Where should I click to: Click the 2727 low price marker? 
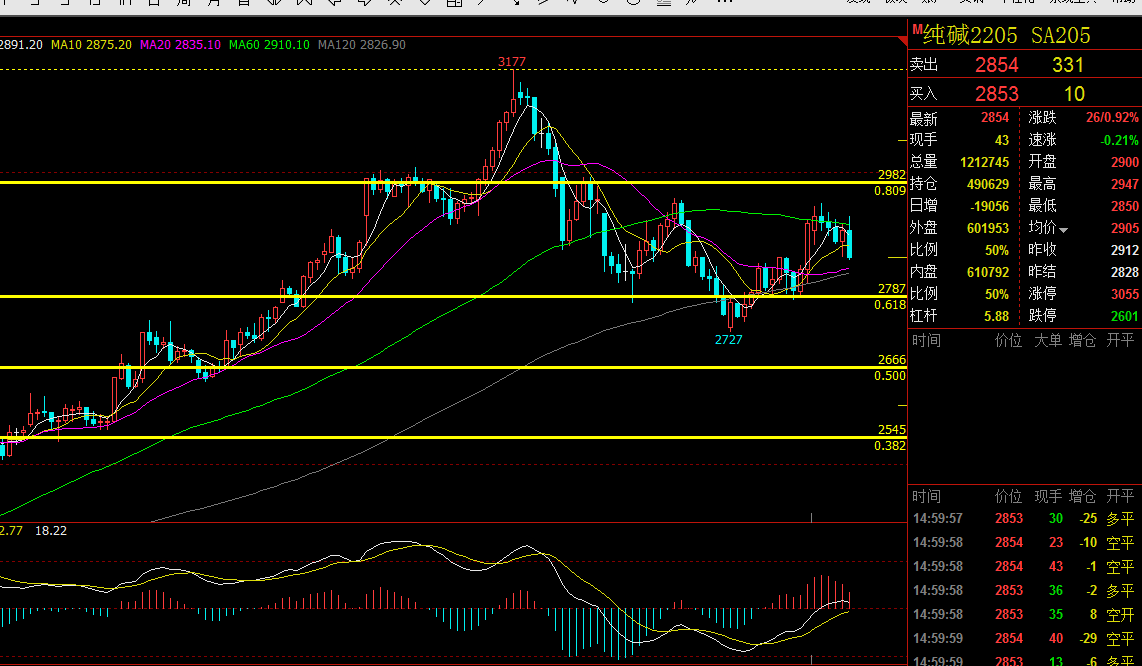[728, 340]
